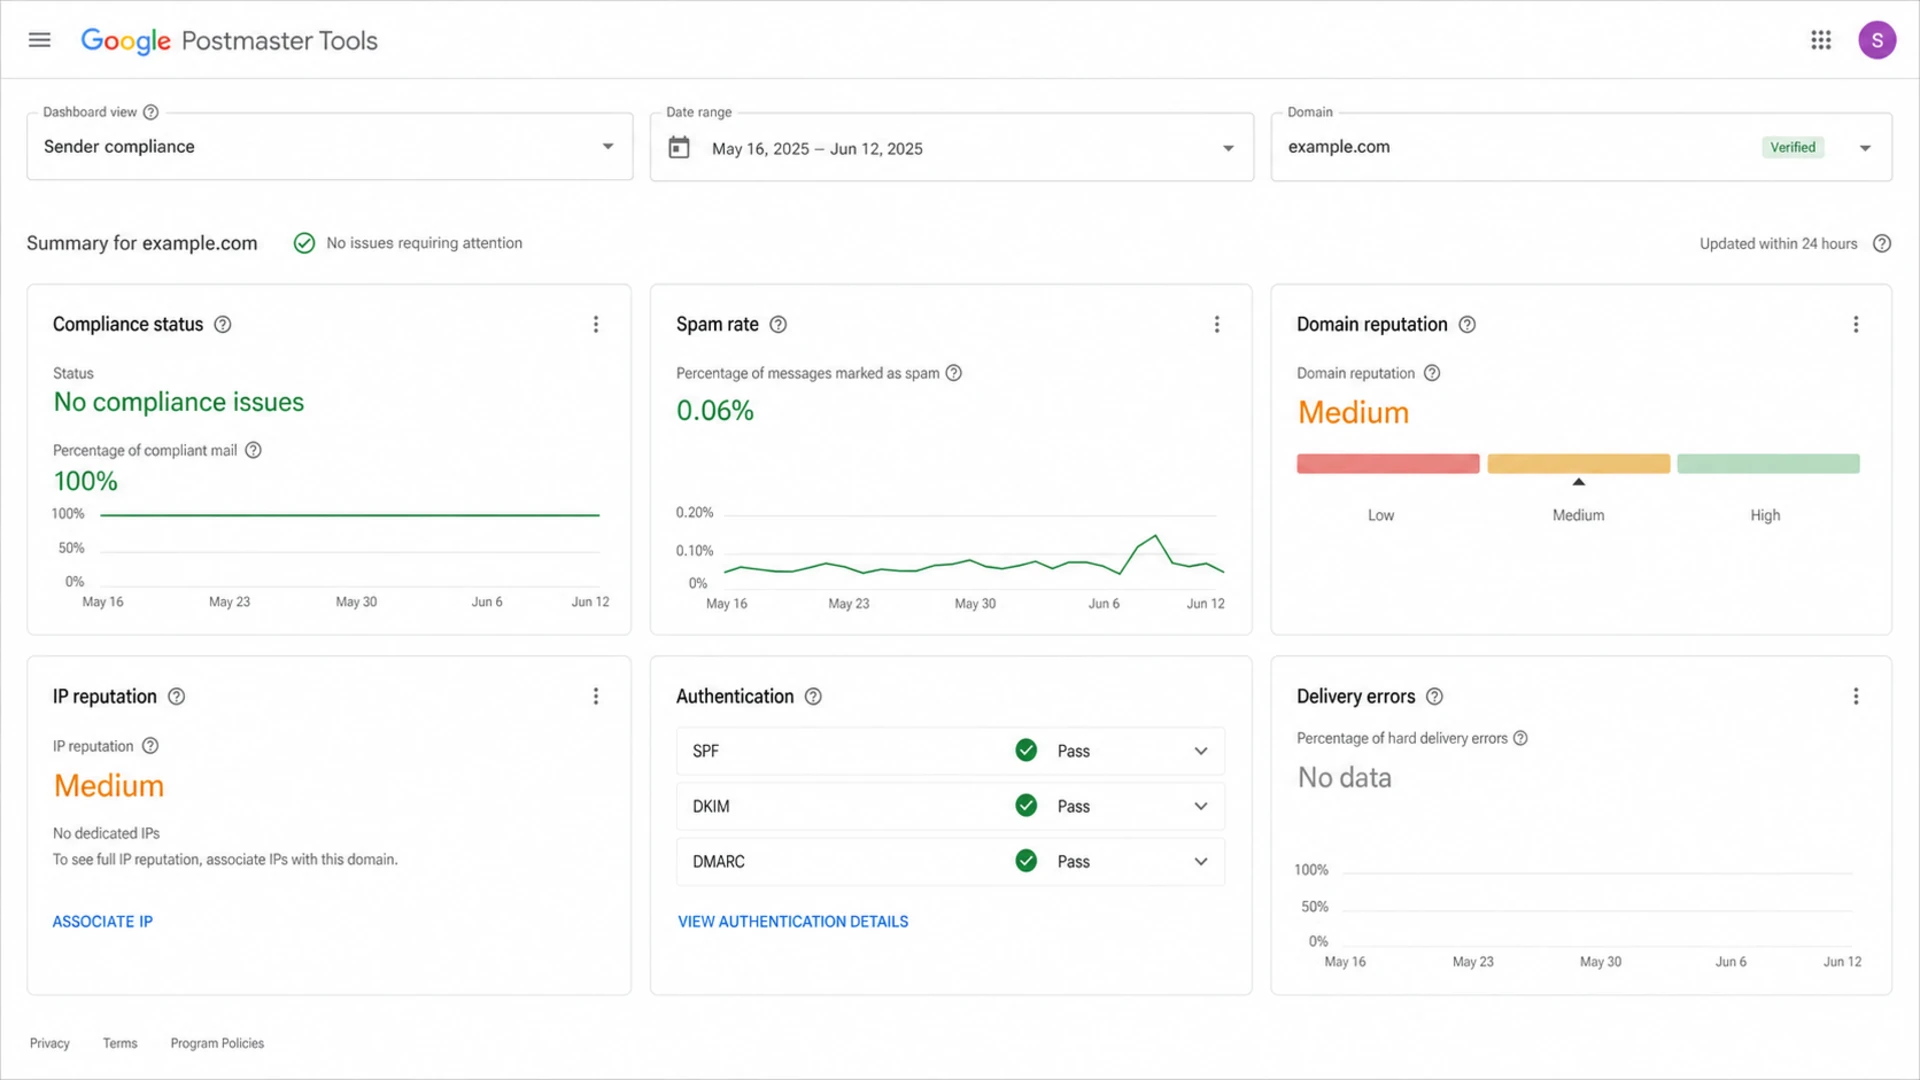Click help icon beside hard delivery errors label
This screenshot has height=1080, width=1920.
pos(1520,738)
